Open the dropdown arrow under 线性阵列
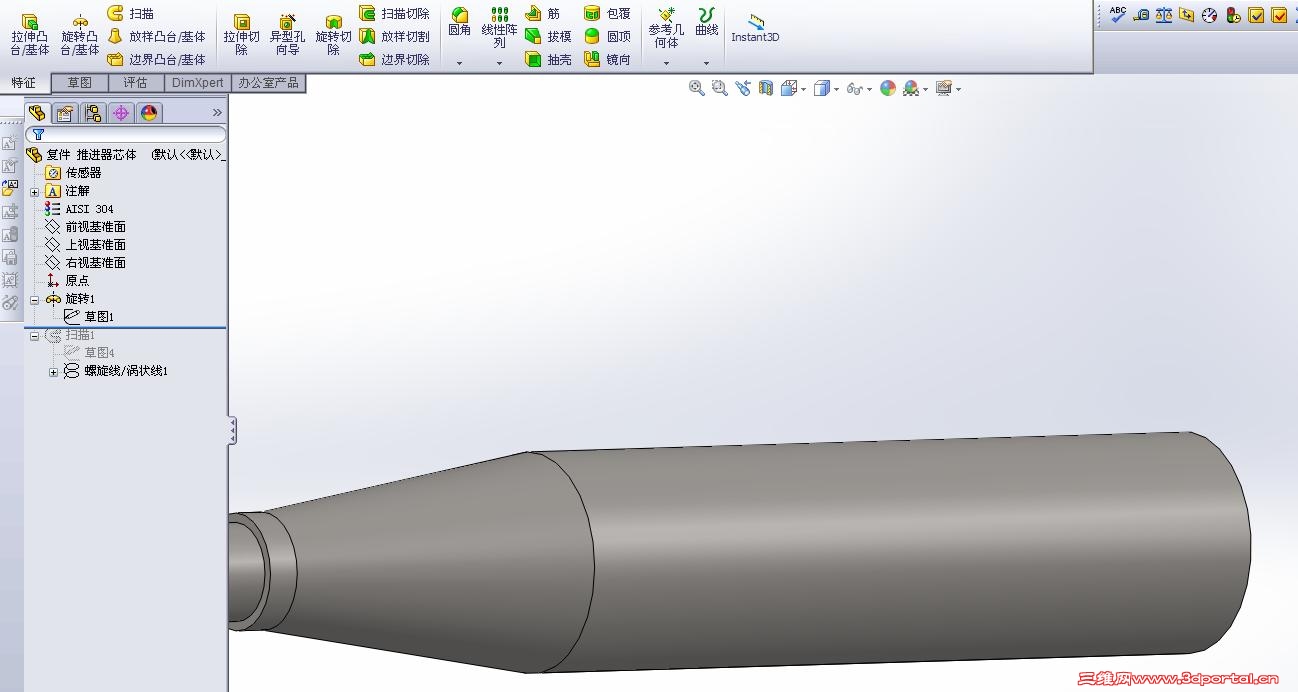The height and width of the screenshot is (692, 1298). pos(499,63)
